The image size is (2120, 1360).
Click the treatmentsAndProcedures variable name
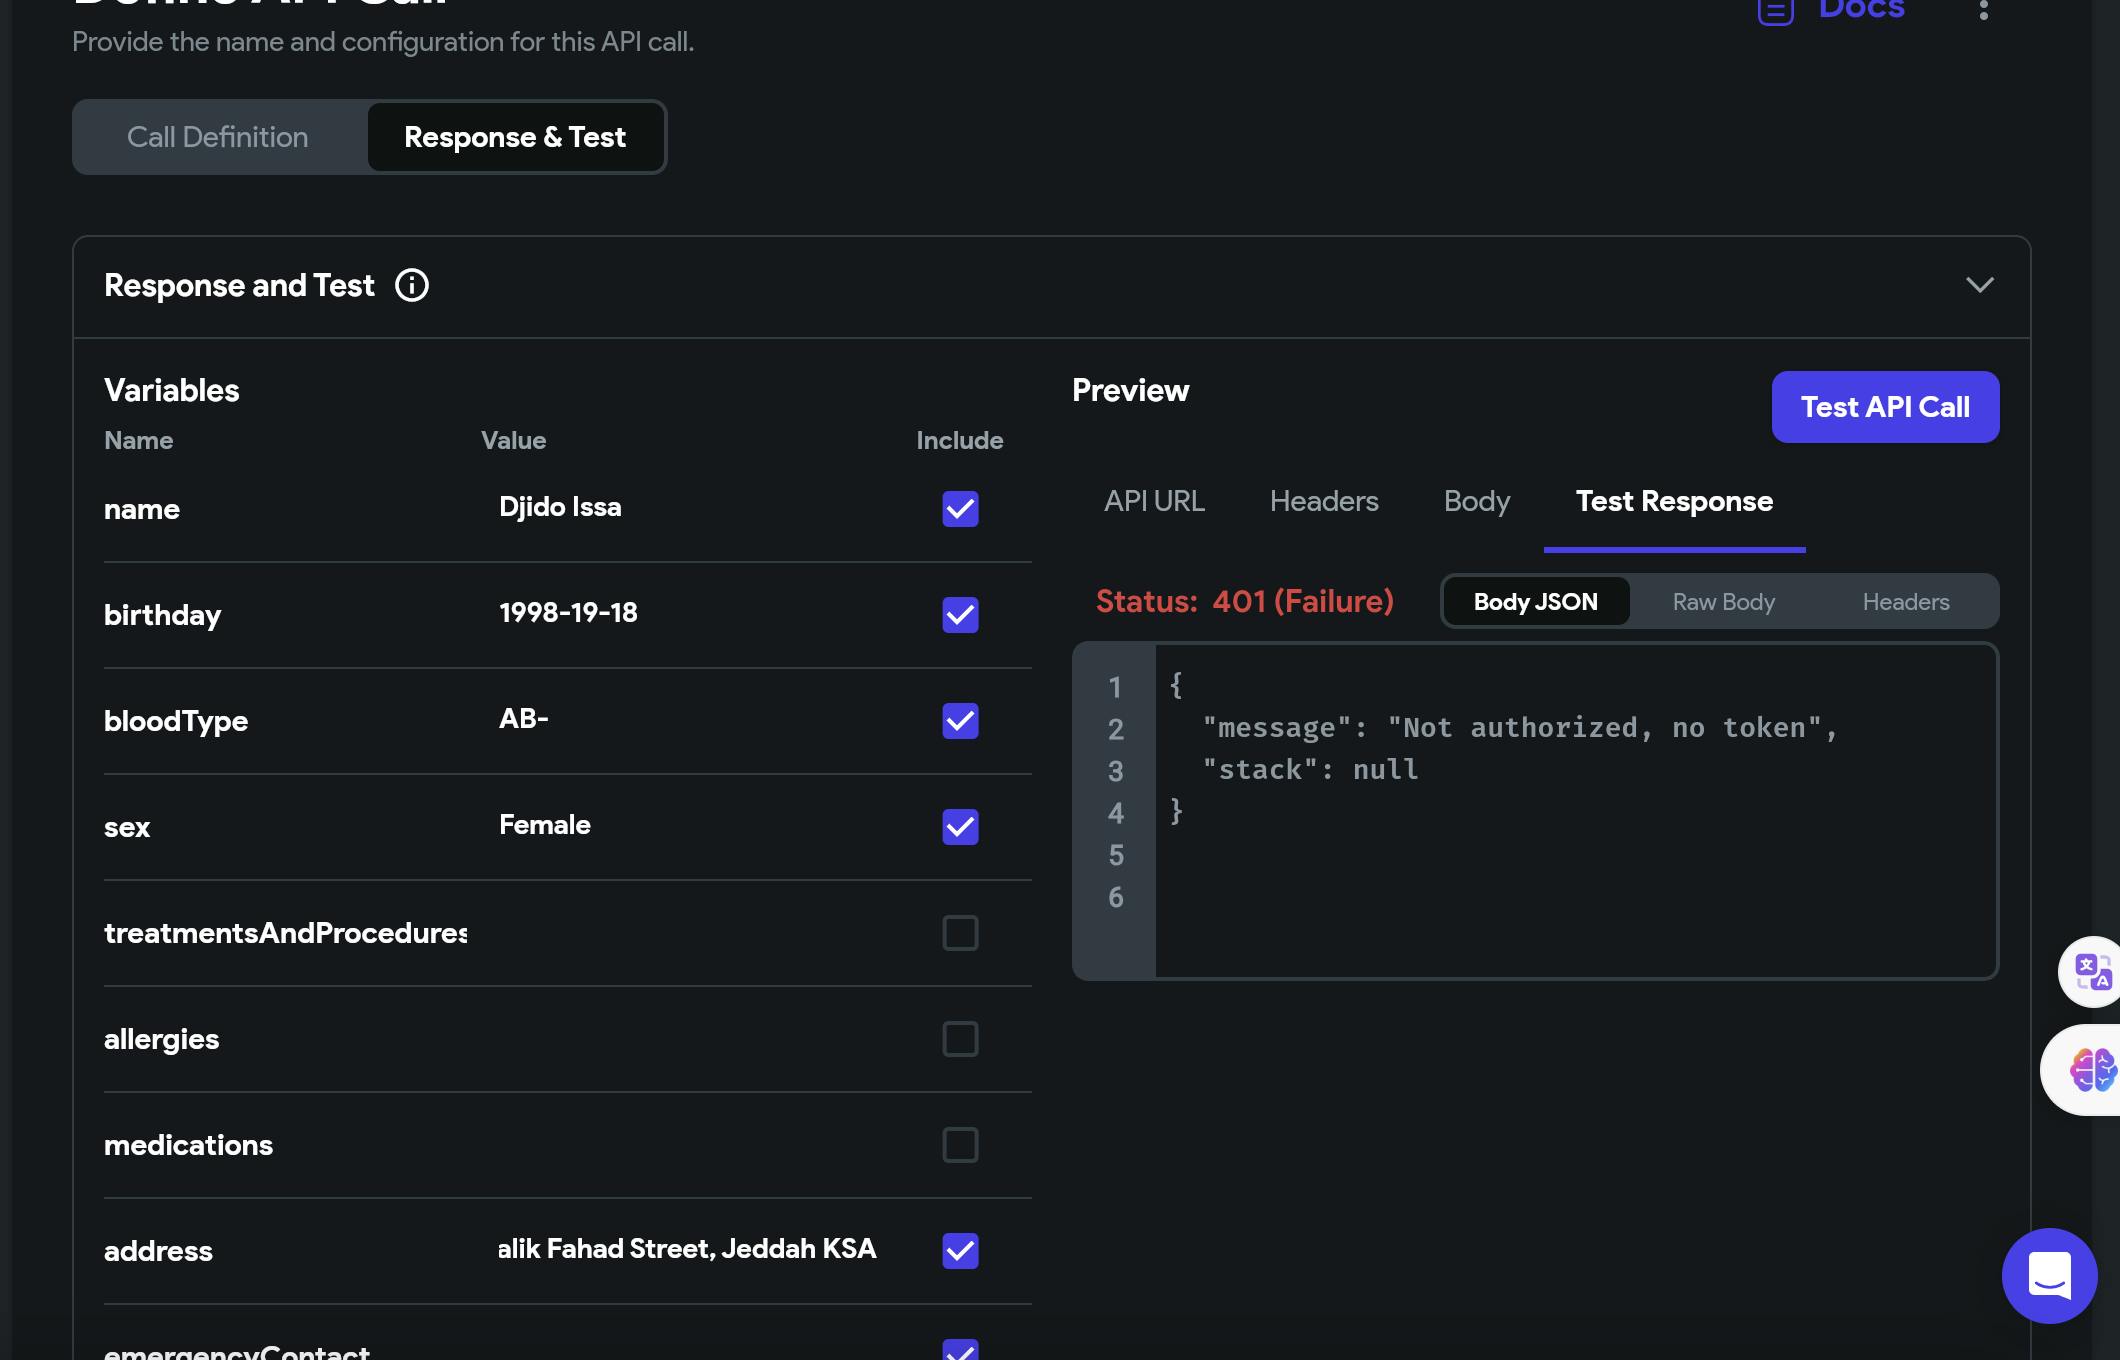[x=285, y=933]
